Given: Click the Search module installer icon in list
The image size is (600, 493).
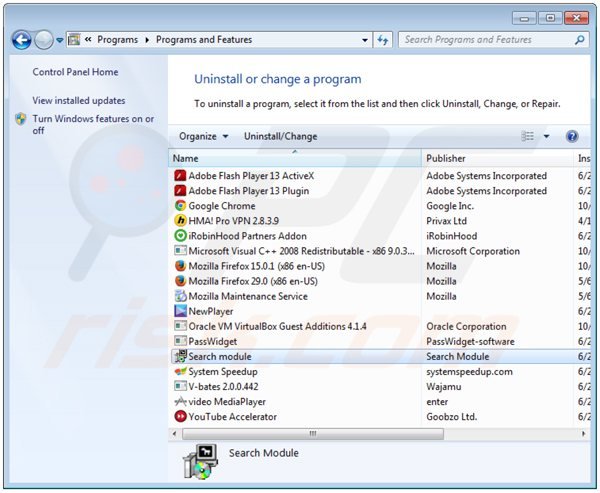Looking at the screenshot, I should (180, 356).
